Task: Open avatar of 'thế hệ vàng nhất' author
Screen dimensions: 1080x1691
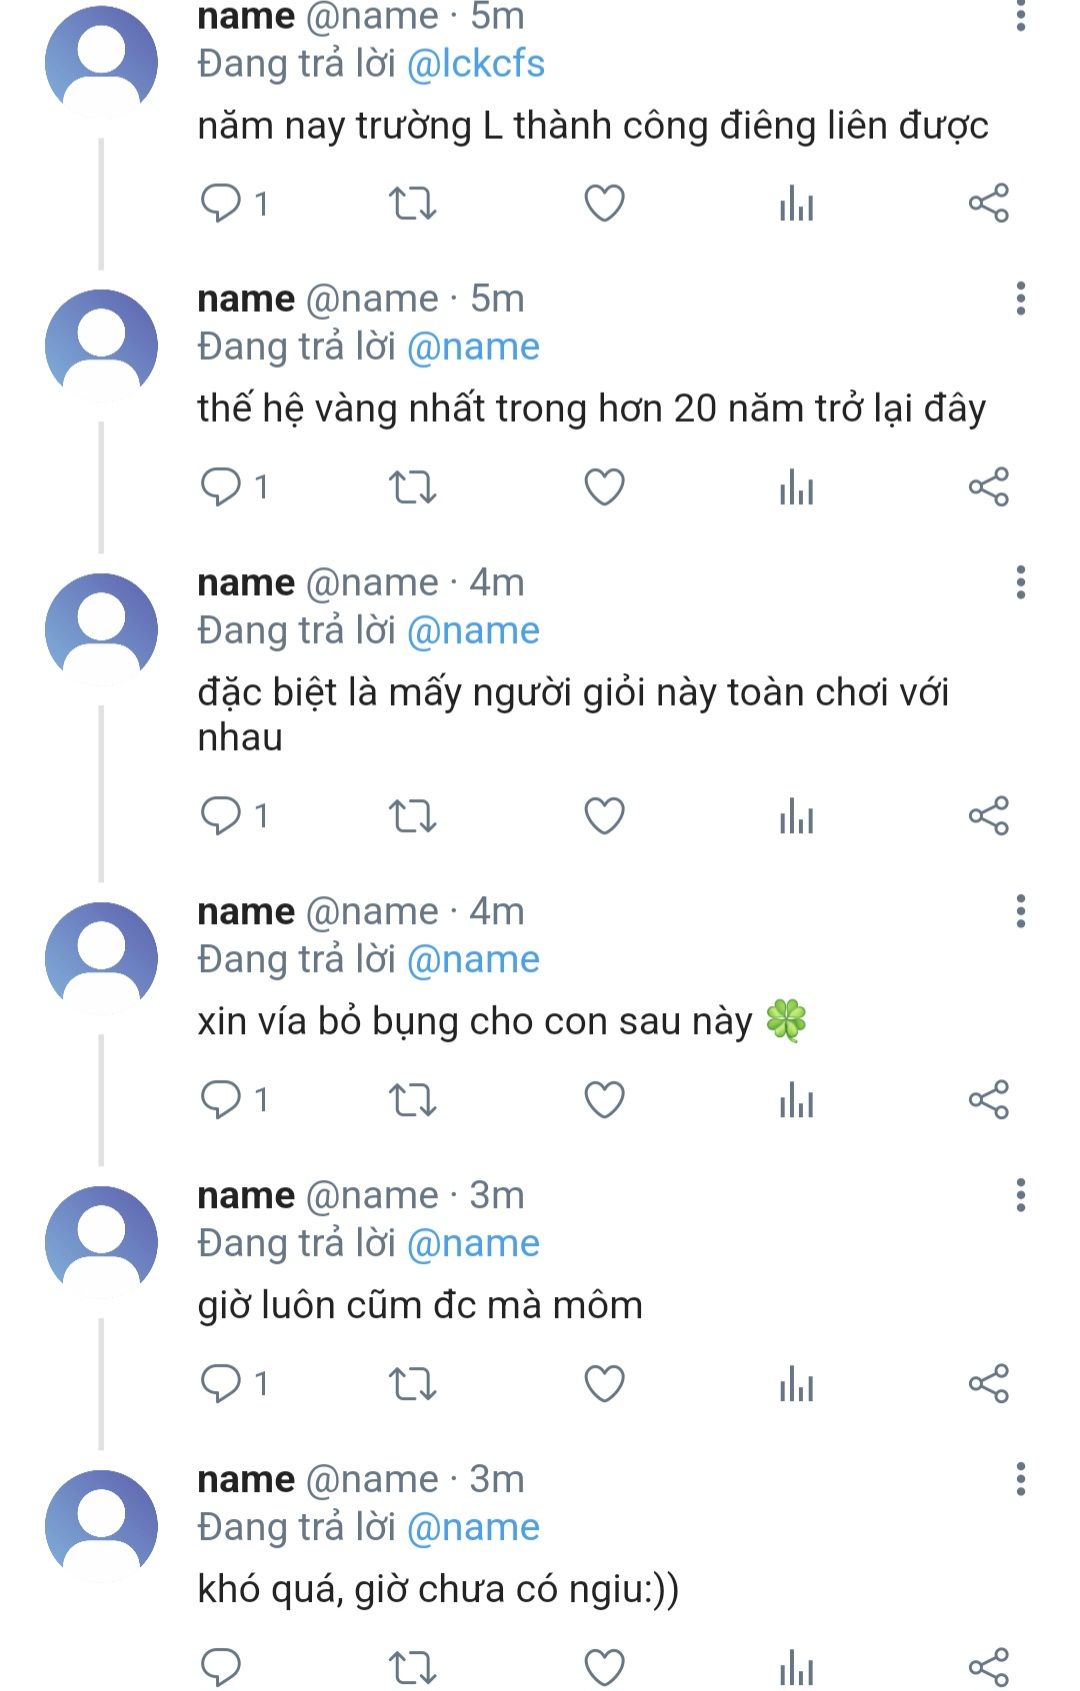Action: point(101,345)
